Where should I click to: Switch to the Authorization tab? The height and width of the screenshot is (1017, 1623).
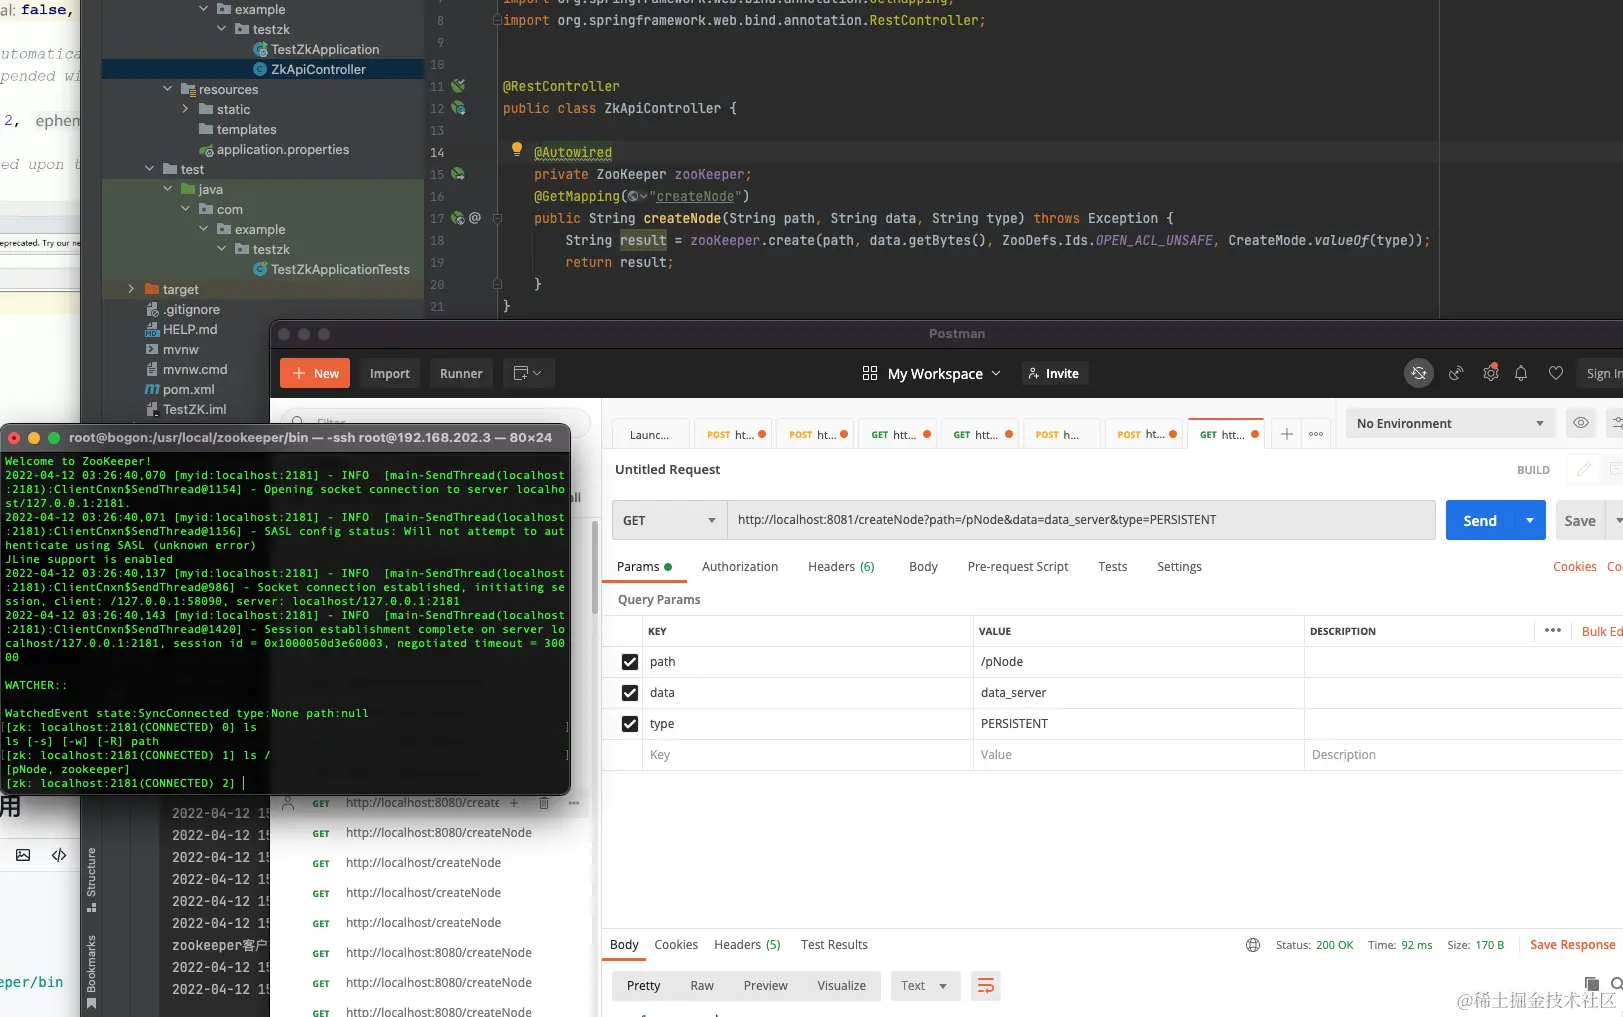[740, 567]
